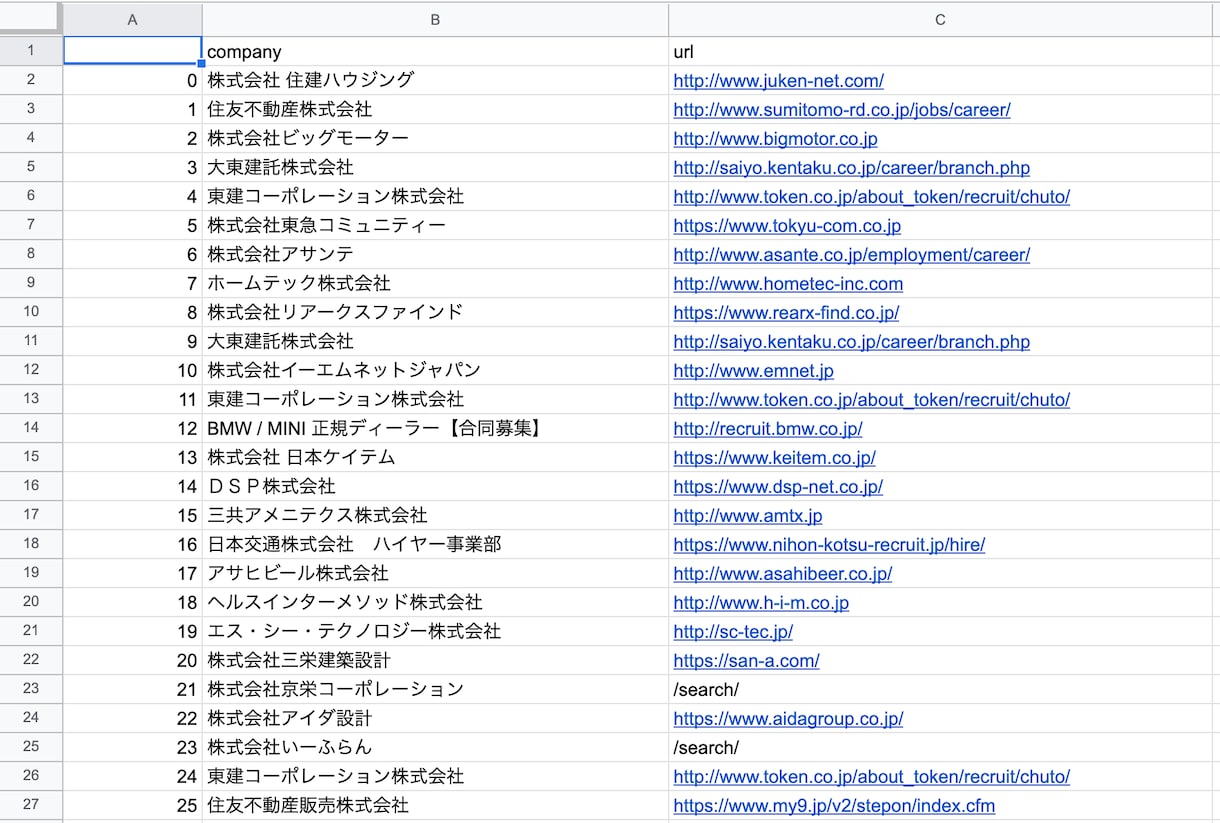Open the asante.co.jp employment link
The width and height of the screenshot is (1220, 823).
[x=851, y=255]
